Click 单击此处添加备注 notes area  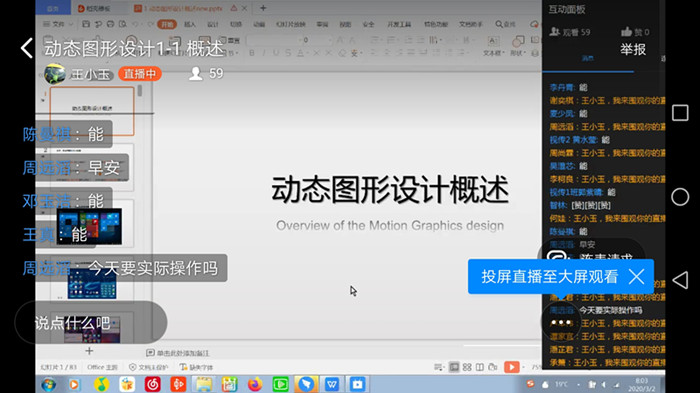[178, 353]
